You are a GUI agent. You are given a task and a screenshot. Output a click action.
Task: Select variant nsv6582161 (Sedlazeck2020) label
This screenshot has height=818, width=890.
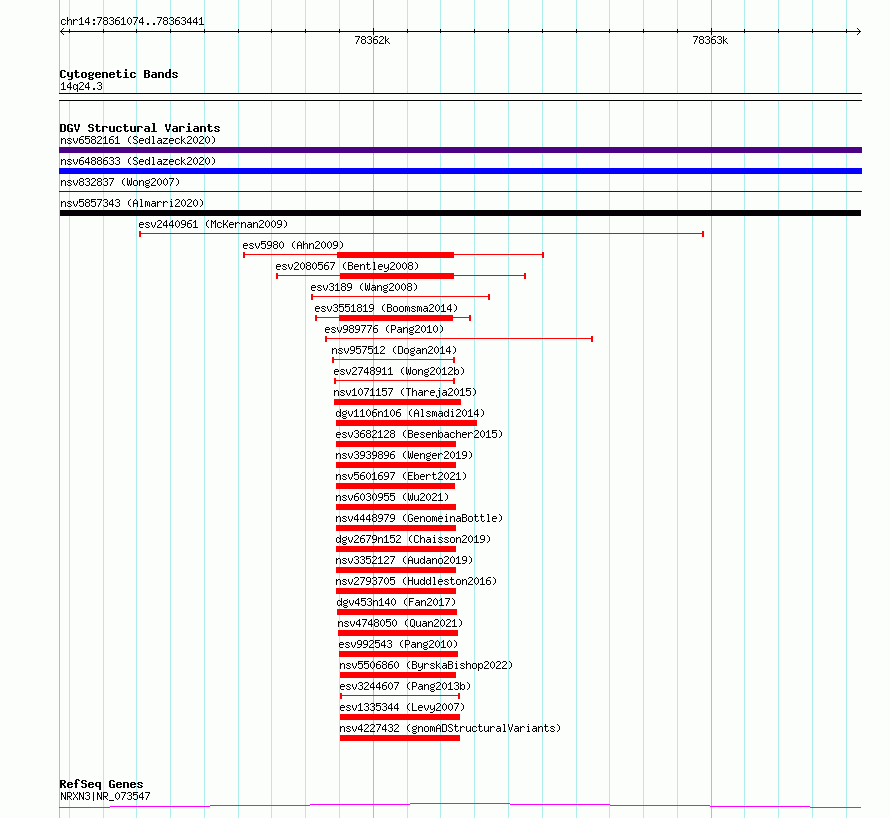pos(138,140)
